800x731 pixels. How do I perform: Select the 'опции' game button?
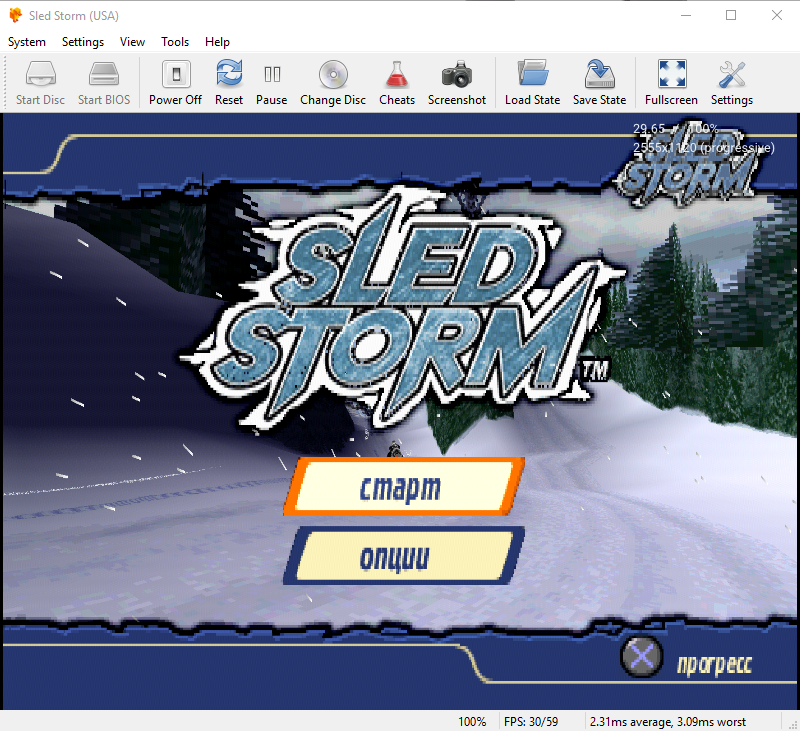pos(404,556)
